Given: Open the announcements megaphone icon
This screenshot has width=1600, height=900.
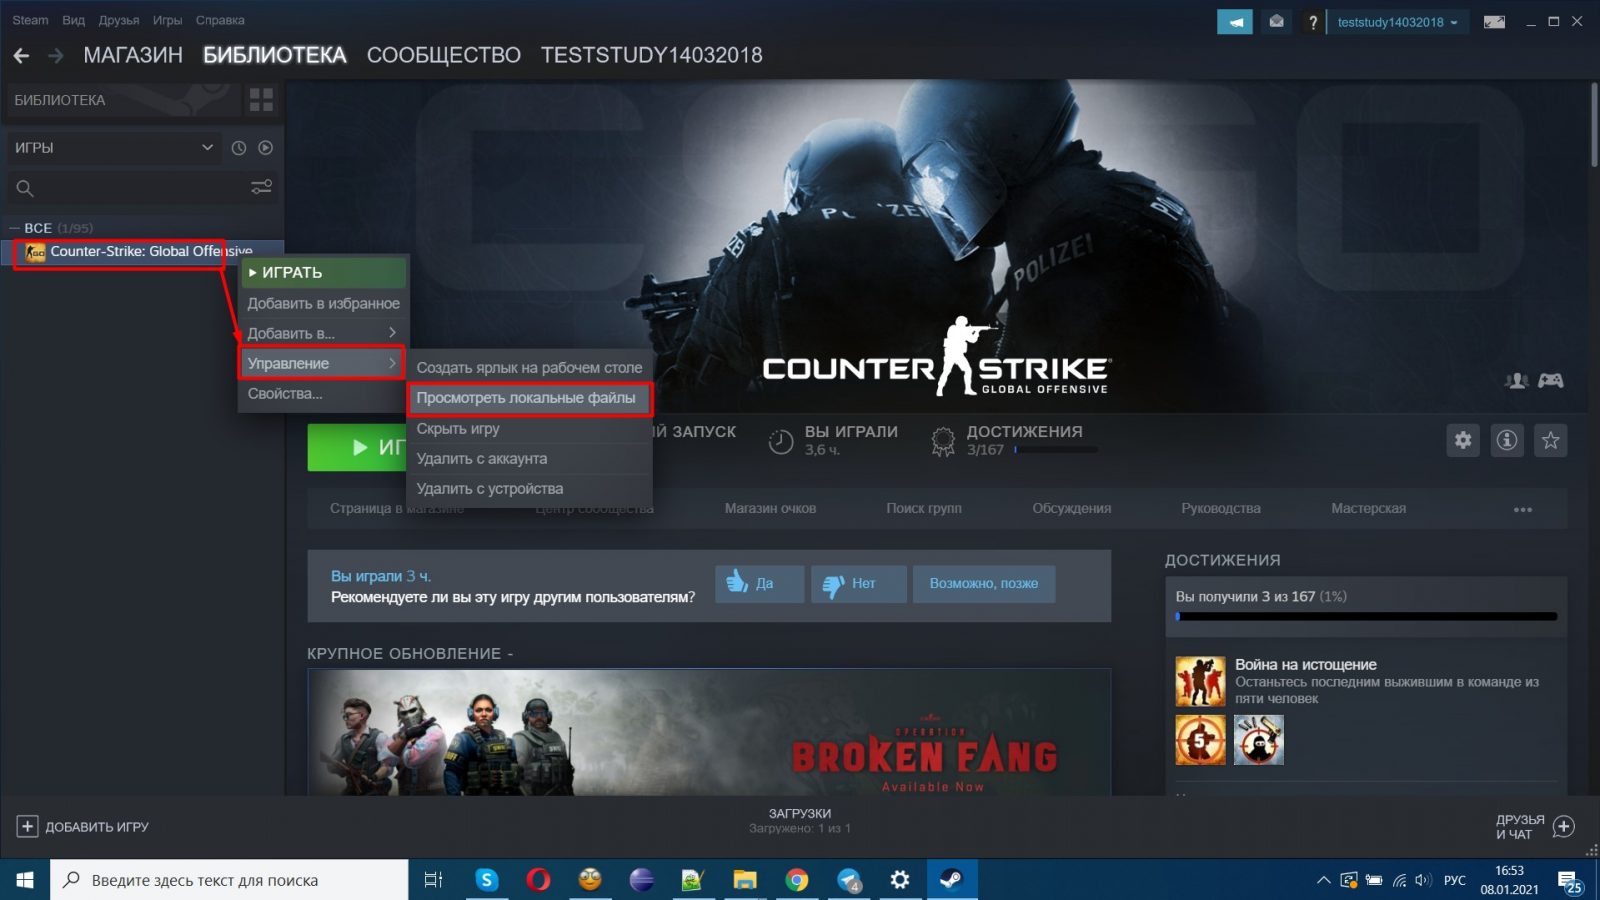Looking at the screenshot, I should (1235, 22).
